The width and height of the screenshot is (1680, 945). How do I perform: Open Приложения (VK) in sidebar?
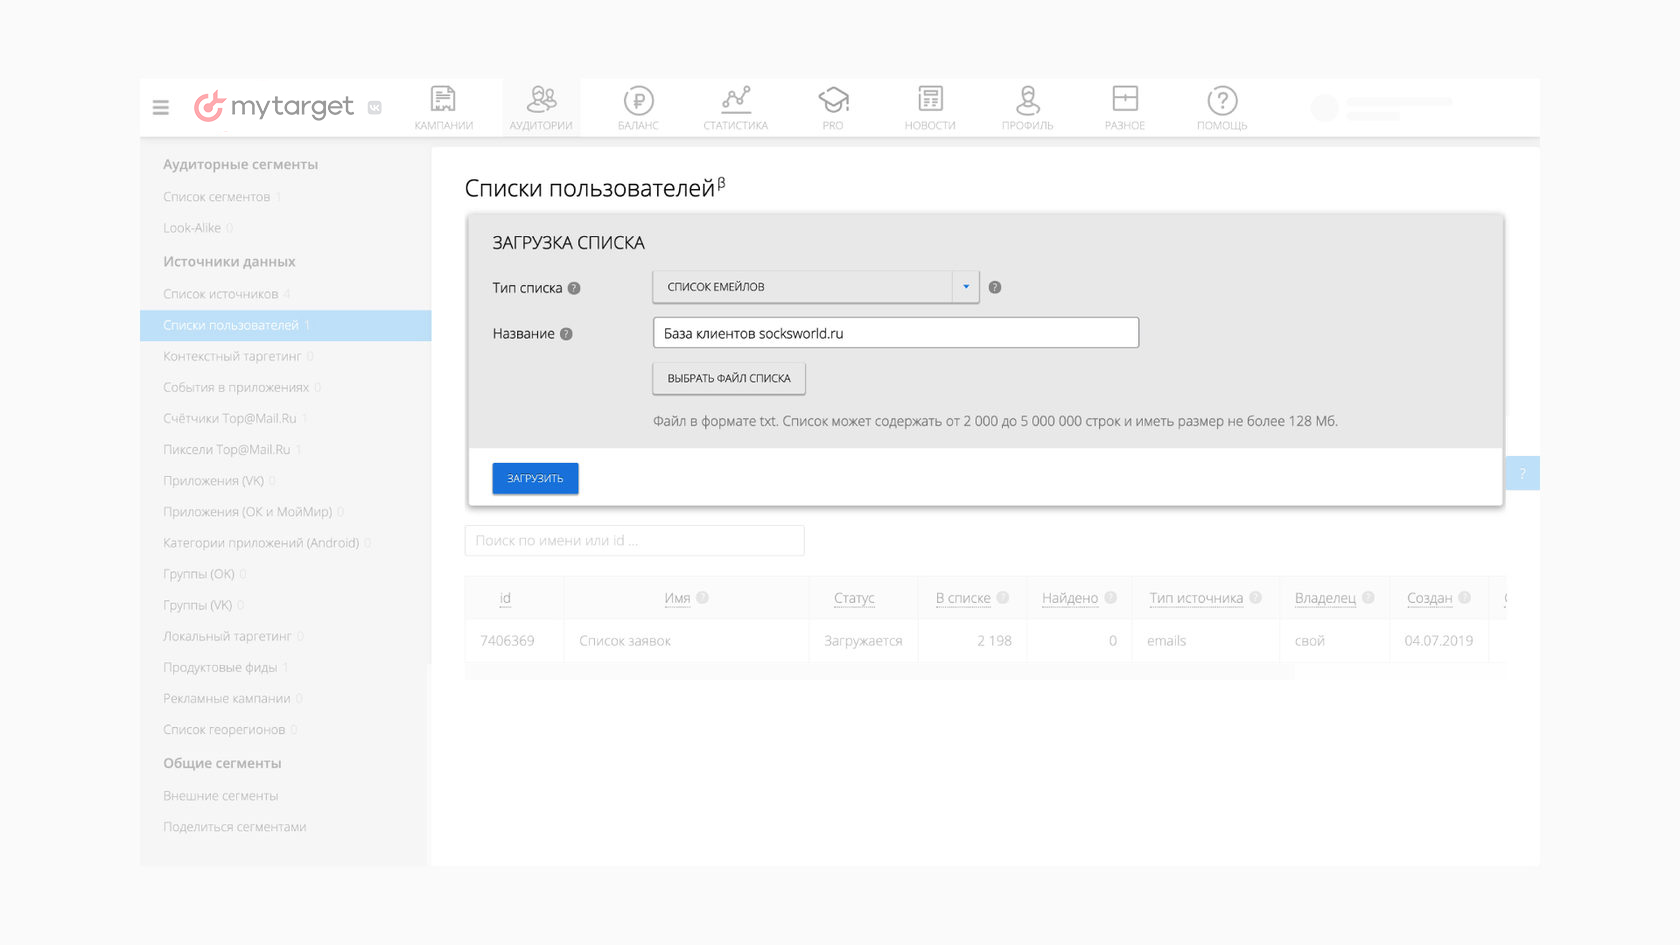click(x=213, y=480)
